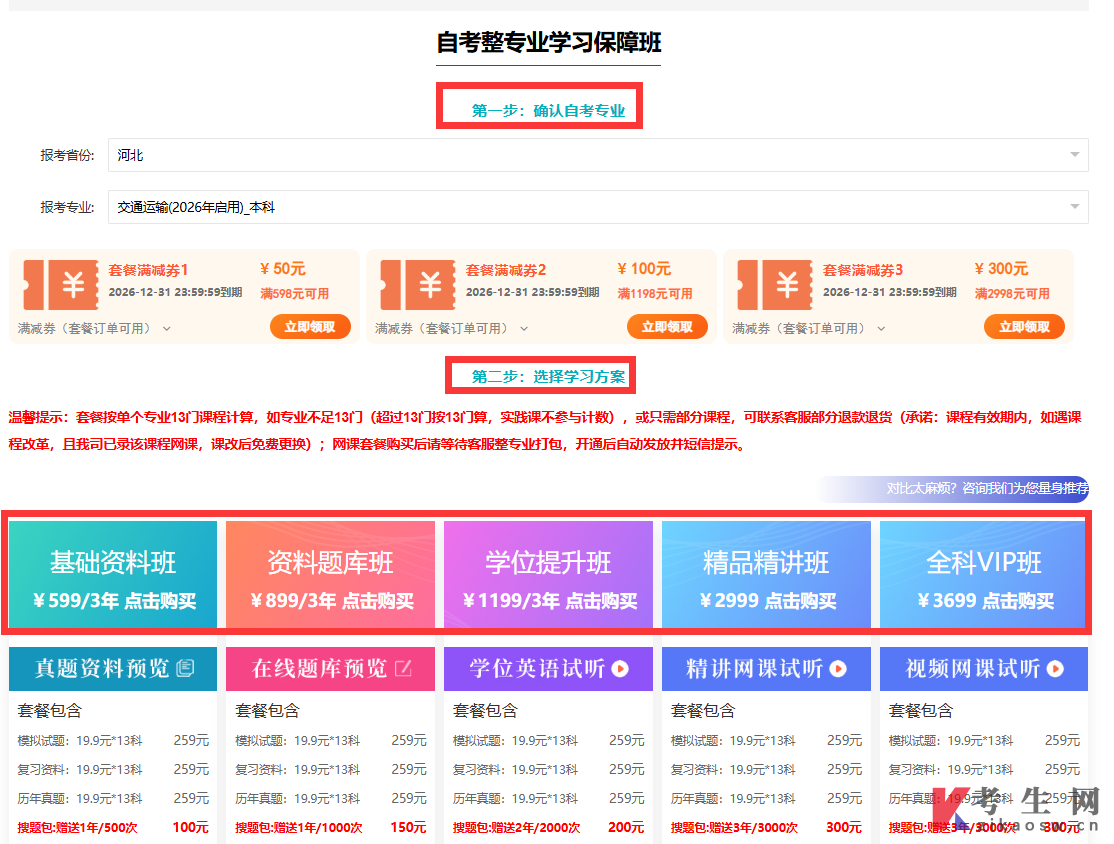Open 真题资料预览 button

(113, 669)
